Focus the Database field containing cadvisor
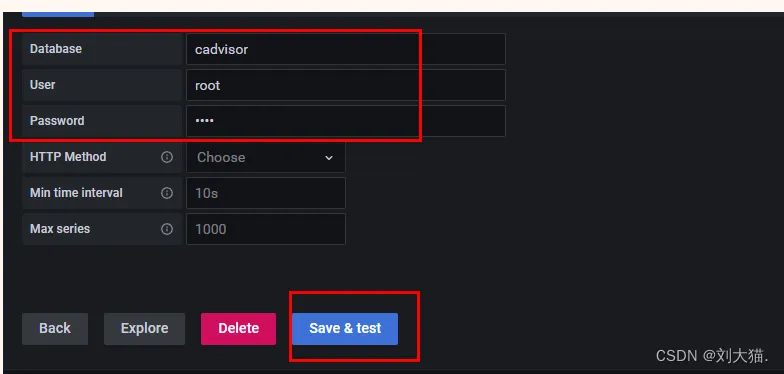784x374 pixels. point(346,49)
